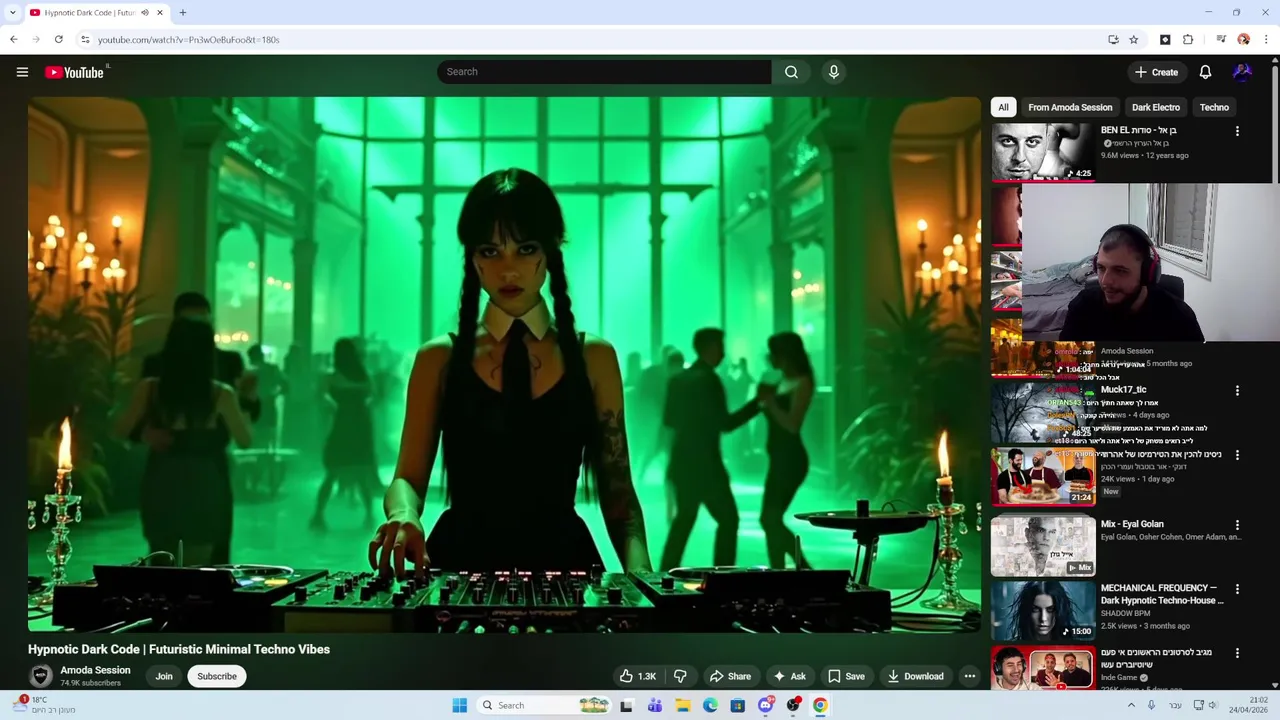Screen dimensions: 1280x720
Task: Open Mix - Eyal Golan thumbnail
Action: click(x=1043, y=546)
